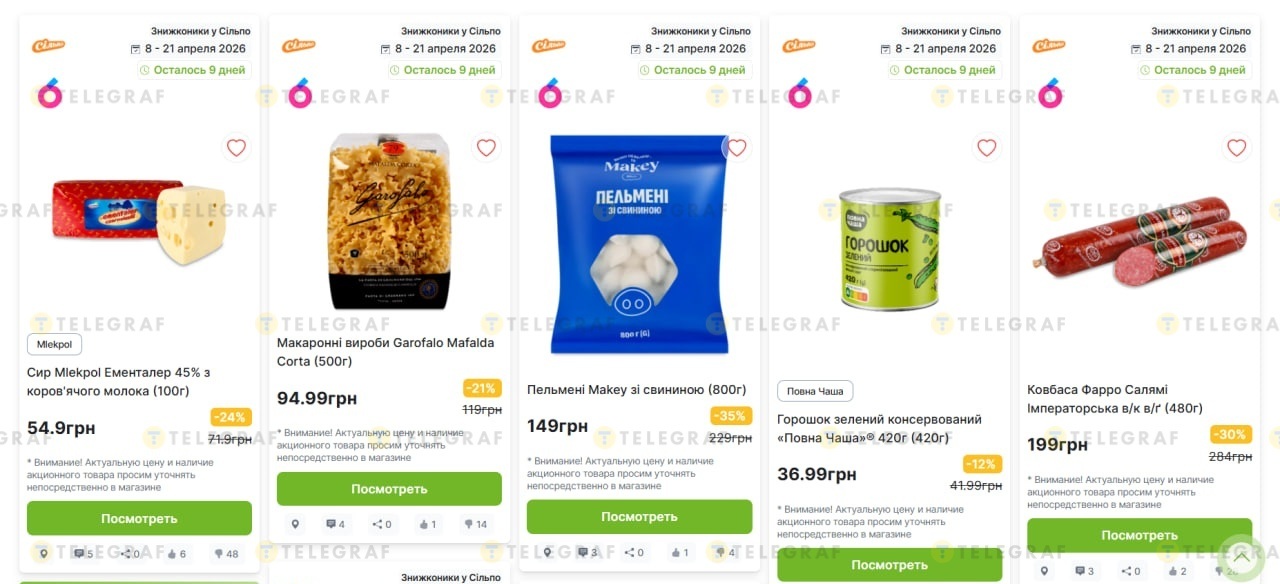Open comments icon on Garofalo pasta card
Viewport: 1280px width, 584px height.
(335, 524)
